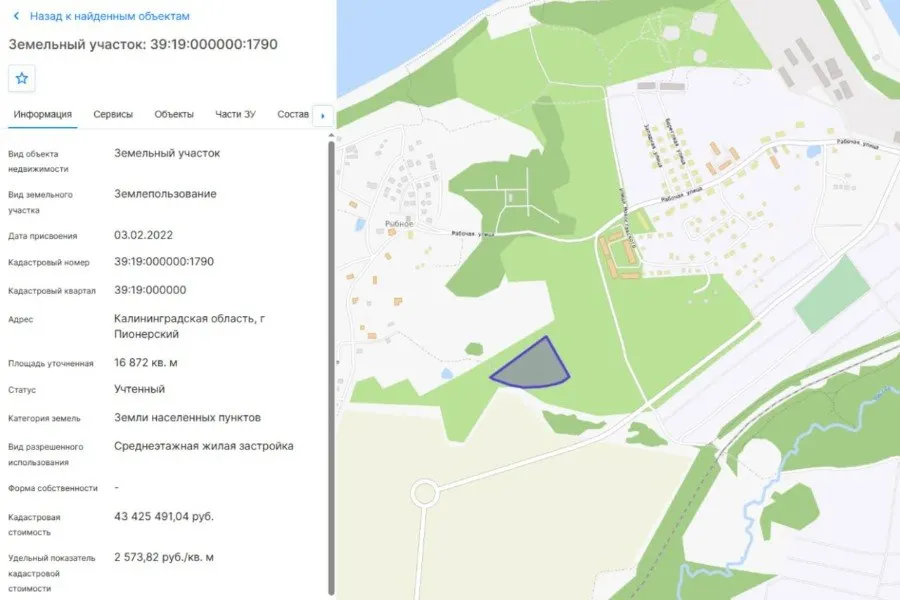Open the Объекты tab
The width and height of the screenshot is (900, 600).
click(174, 114)
